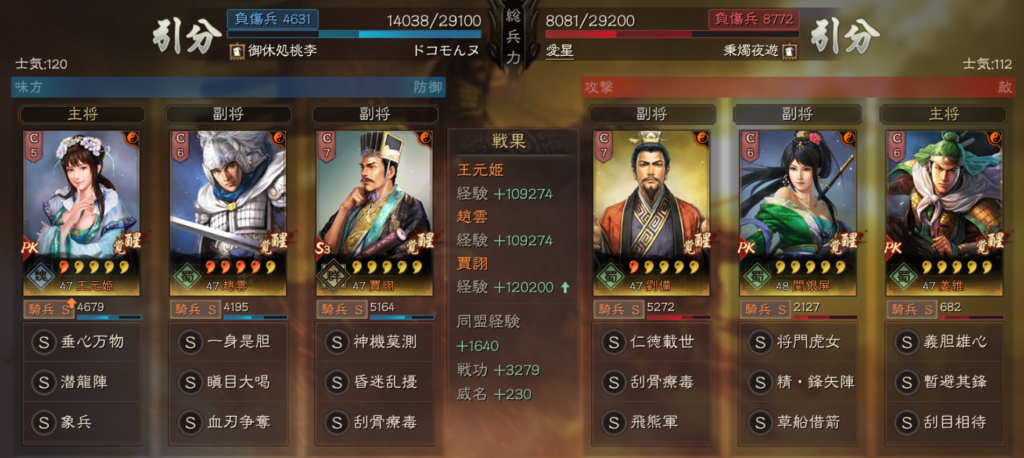Click the alliance flag icon beside 御休処桃李

pos(236,50)
